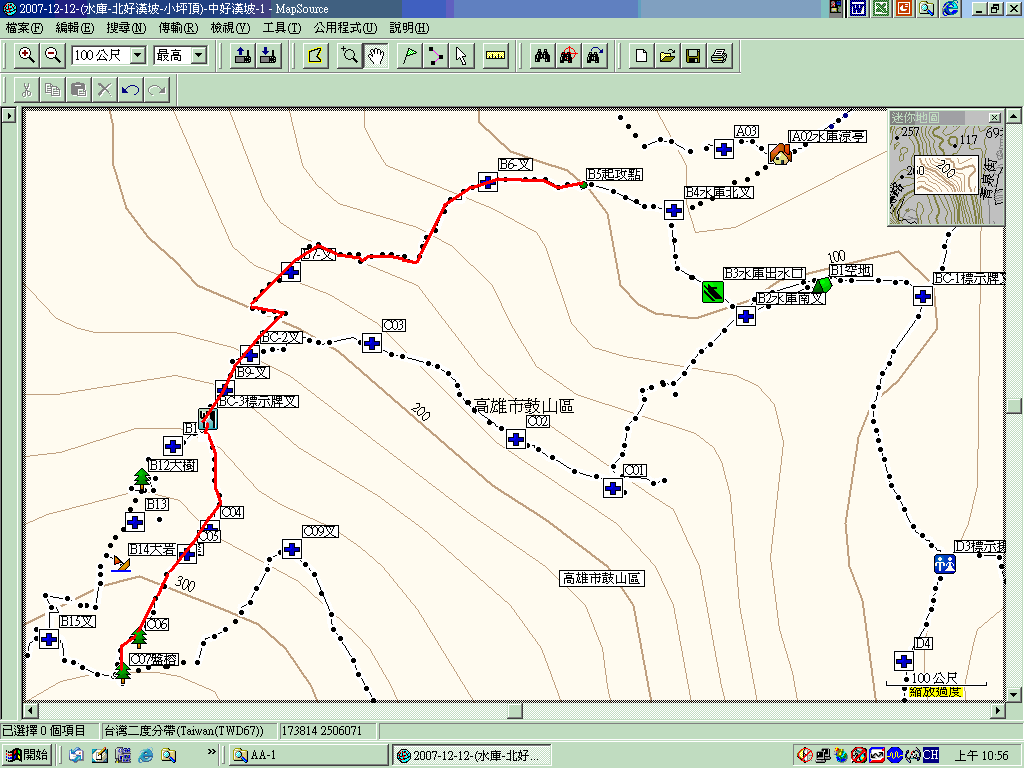The image size is (1024, 768).
Task: Click the Send to GPS device icon
Action: pyautogui.click(x=243, y=56)
